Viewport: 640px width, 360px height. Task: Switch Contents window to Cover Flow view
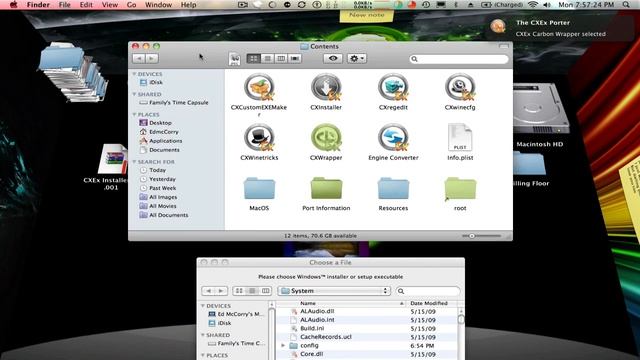294,59
